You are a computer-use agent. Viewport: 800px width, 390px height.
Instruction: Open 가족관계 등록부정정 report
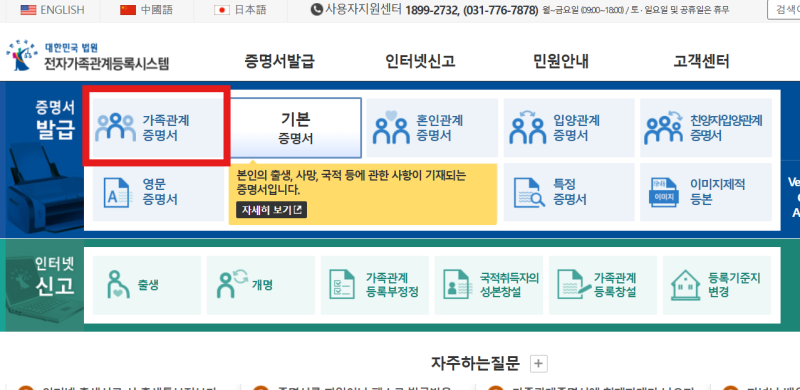pyautogui.click(x=375, y=285)
